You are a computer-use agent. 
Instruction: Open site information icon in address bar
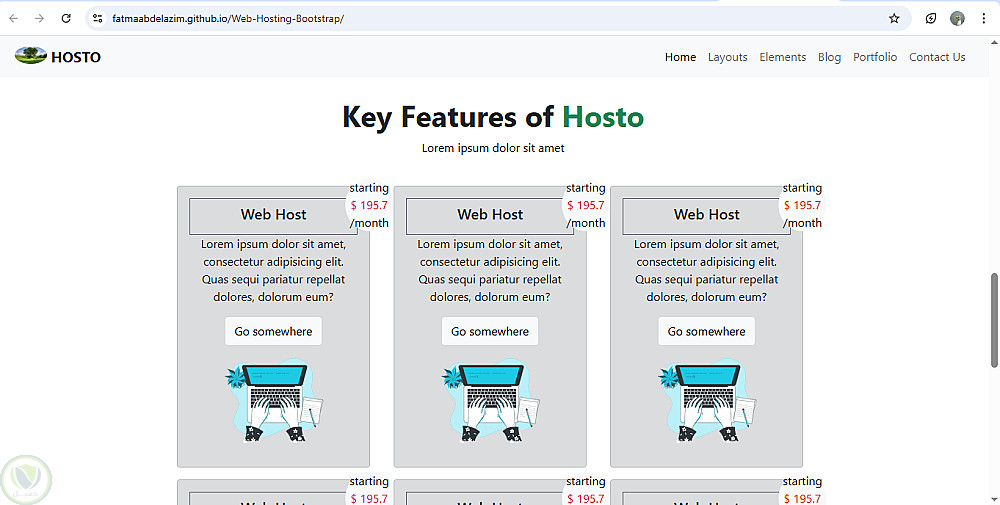[x=98, y=18]
